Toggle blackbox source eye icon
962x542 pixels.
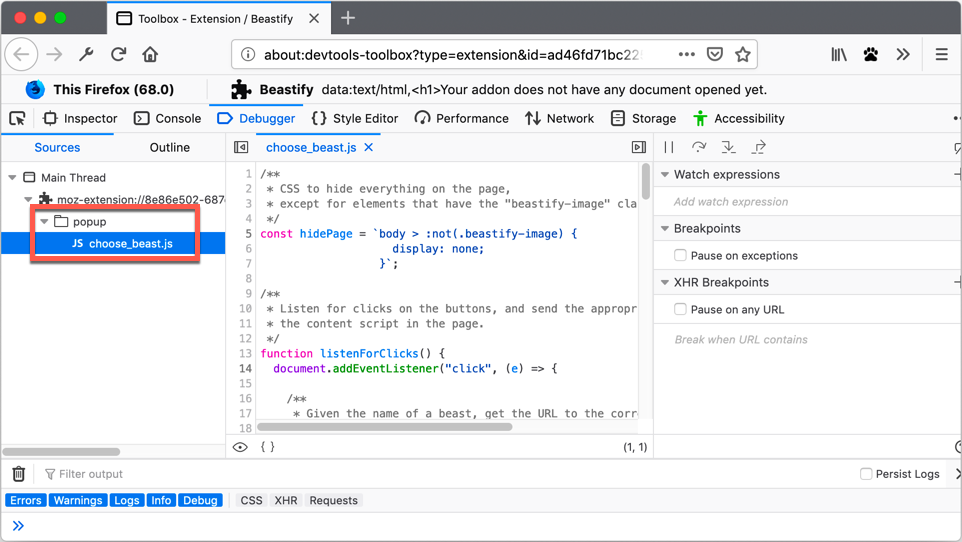pyautogui.click(x=240, y=447)
